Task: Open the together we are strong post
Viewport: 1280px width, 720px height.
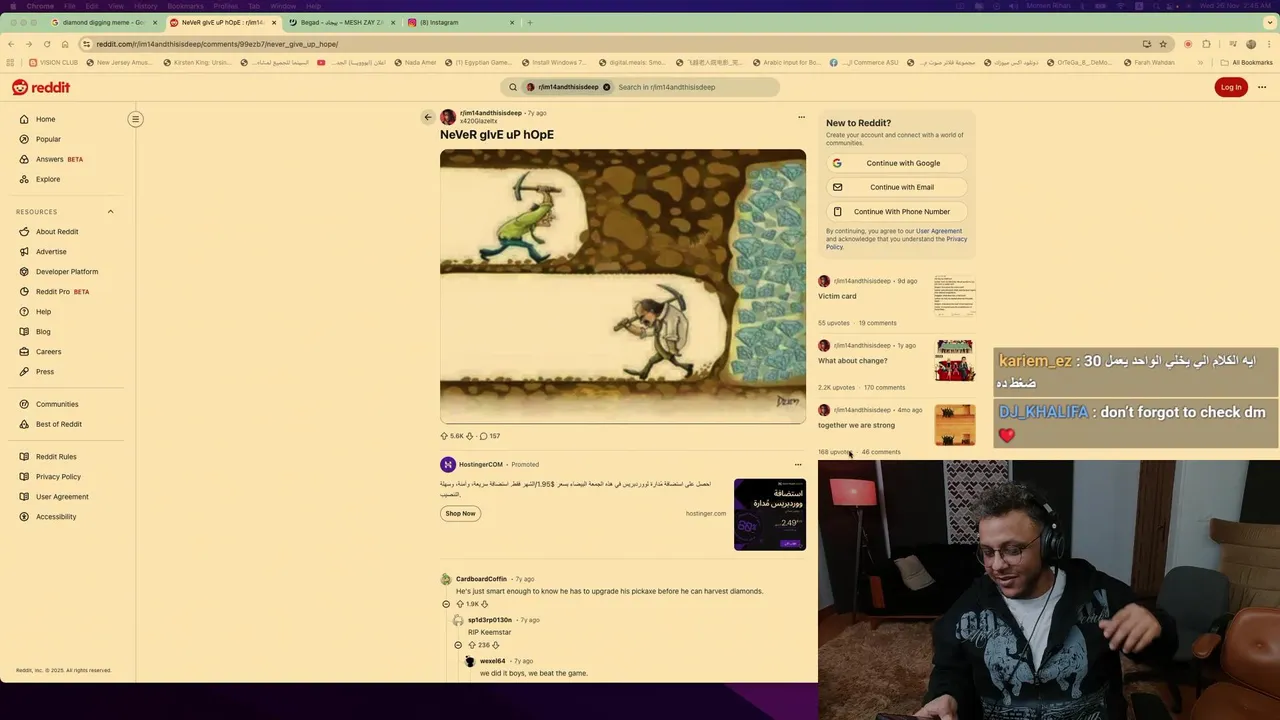Action: click(857, 425)
